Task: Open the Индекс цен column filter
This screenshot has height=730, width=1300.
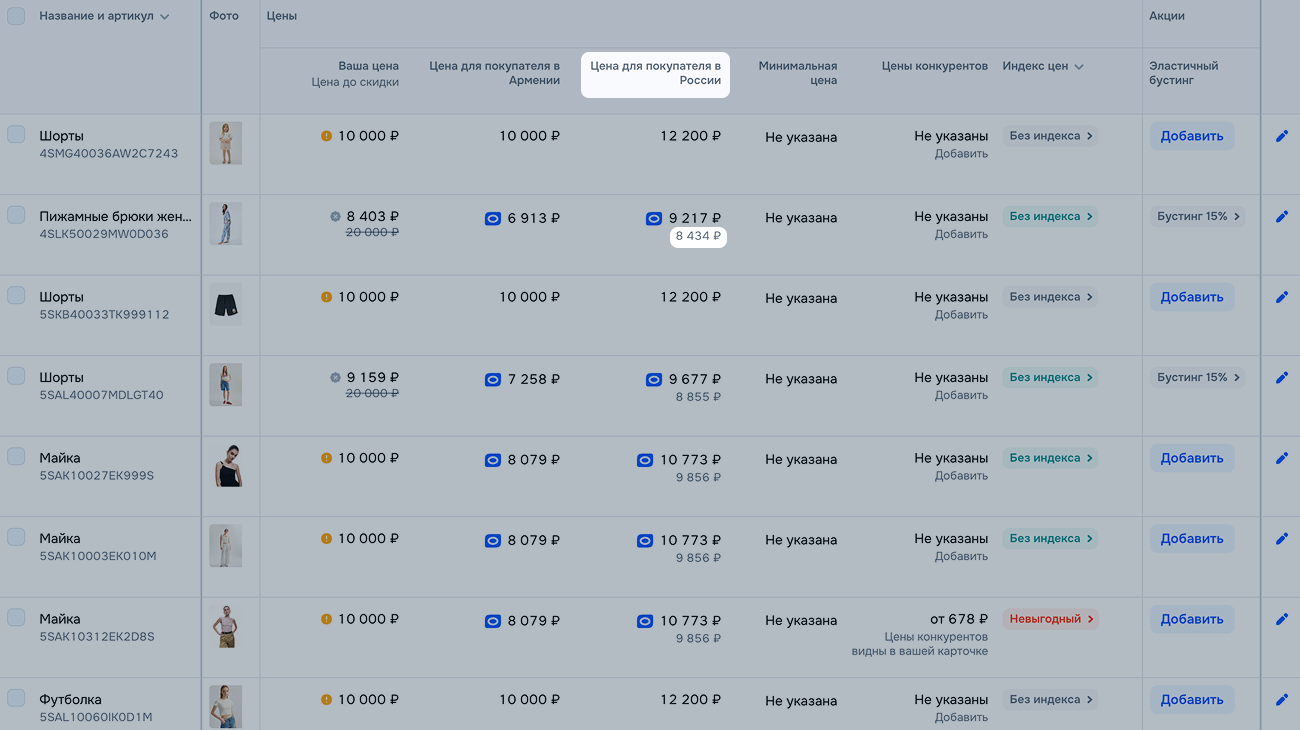Action: coord(1078,67)
